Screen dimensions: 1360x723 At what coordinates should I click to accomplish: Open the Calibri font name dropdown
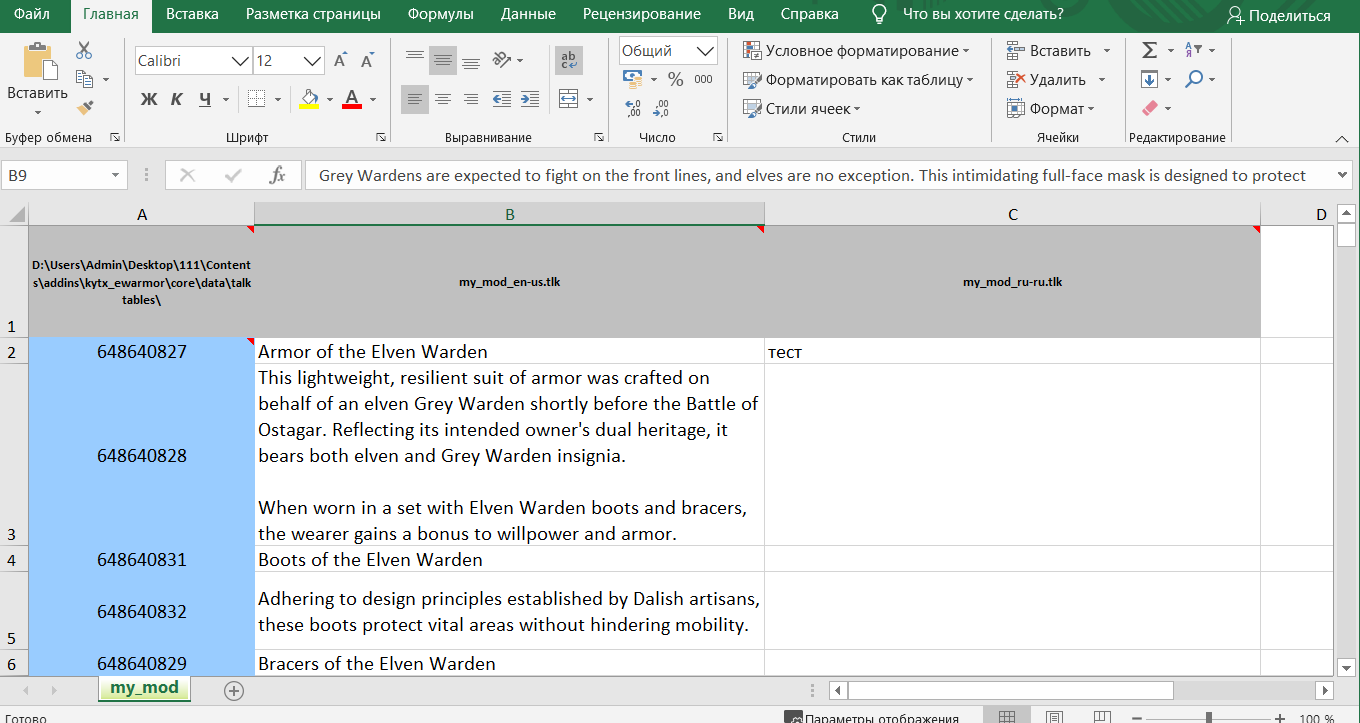240,61
